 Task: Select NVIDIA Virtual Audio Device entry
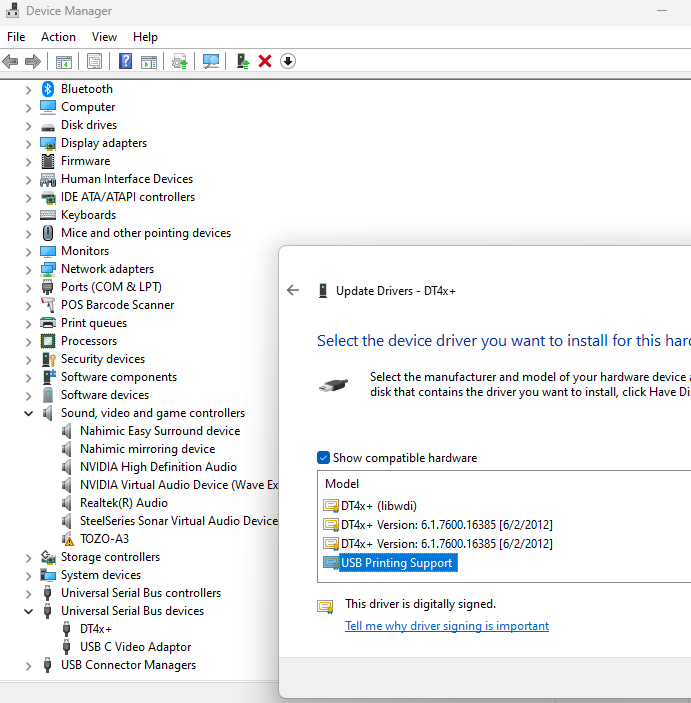point(179,485)
